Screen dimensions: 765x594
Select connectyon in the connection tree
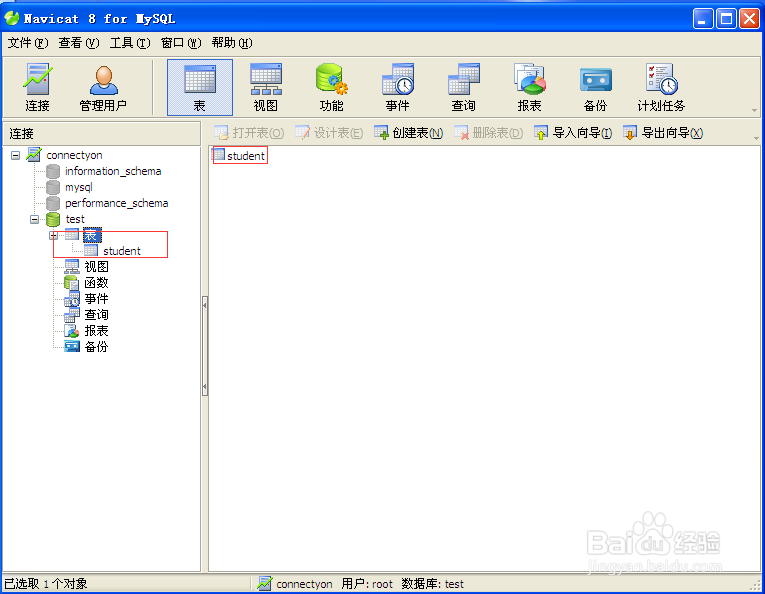tap(74, 155)
